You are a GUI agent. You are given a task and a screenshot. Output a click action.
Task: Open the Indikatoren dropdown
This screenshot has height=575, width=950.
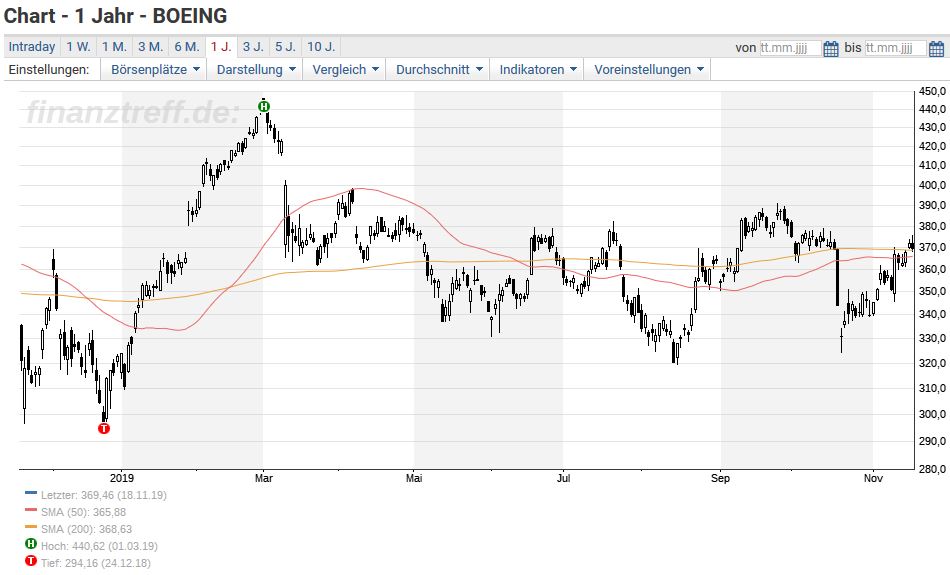pyautogui.click(x=537, y=70)
